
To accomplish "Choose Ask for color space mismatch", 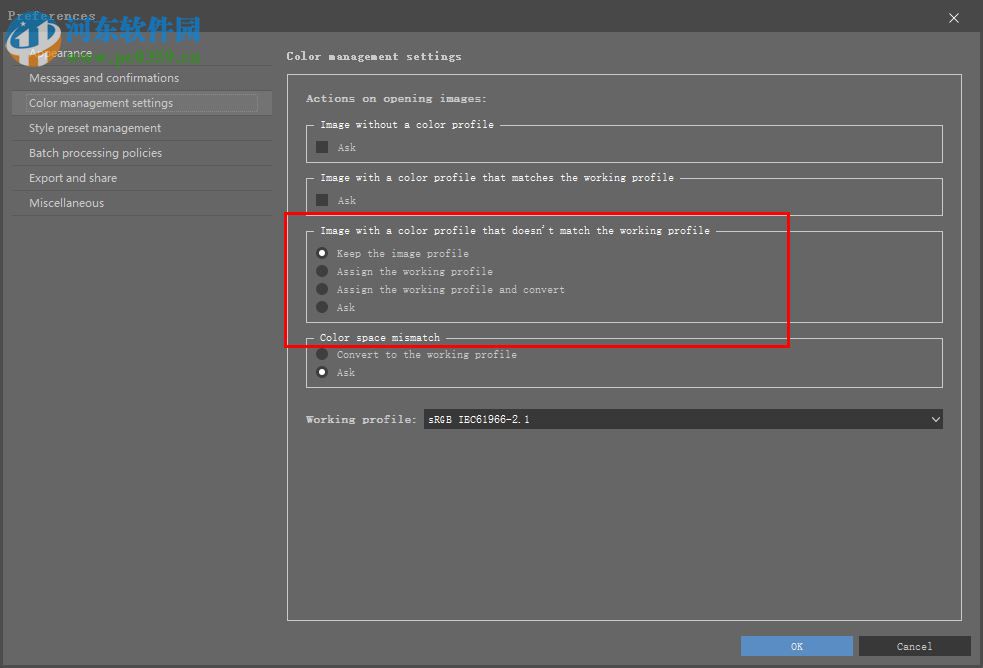I will [322, 371].
